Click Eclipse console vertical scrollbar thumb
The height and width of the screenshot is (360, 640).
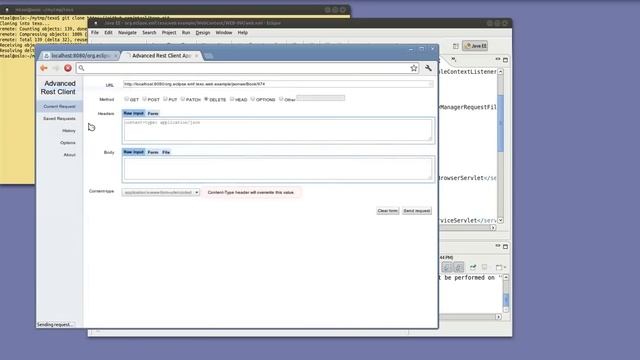(x=506, y=300)
